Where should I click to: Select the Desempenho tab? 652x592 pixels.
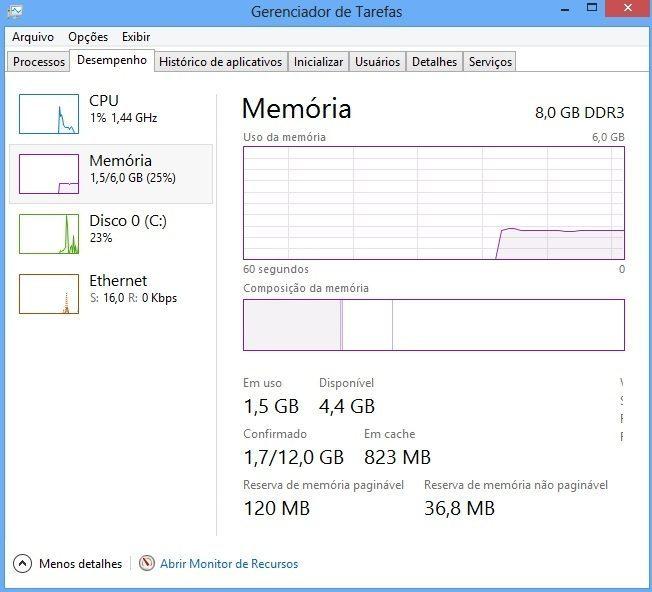click(112, 60)
